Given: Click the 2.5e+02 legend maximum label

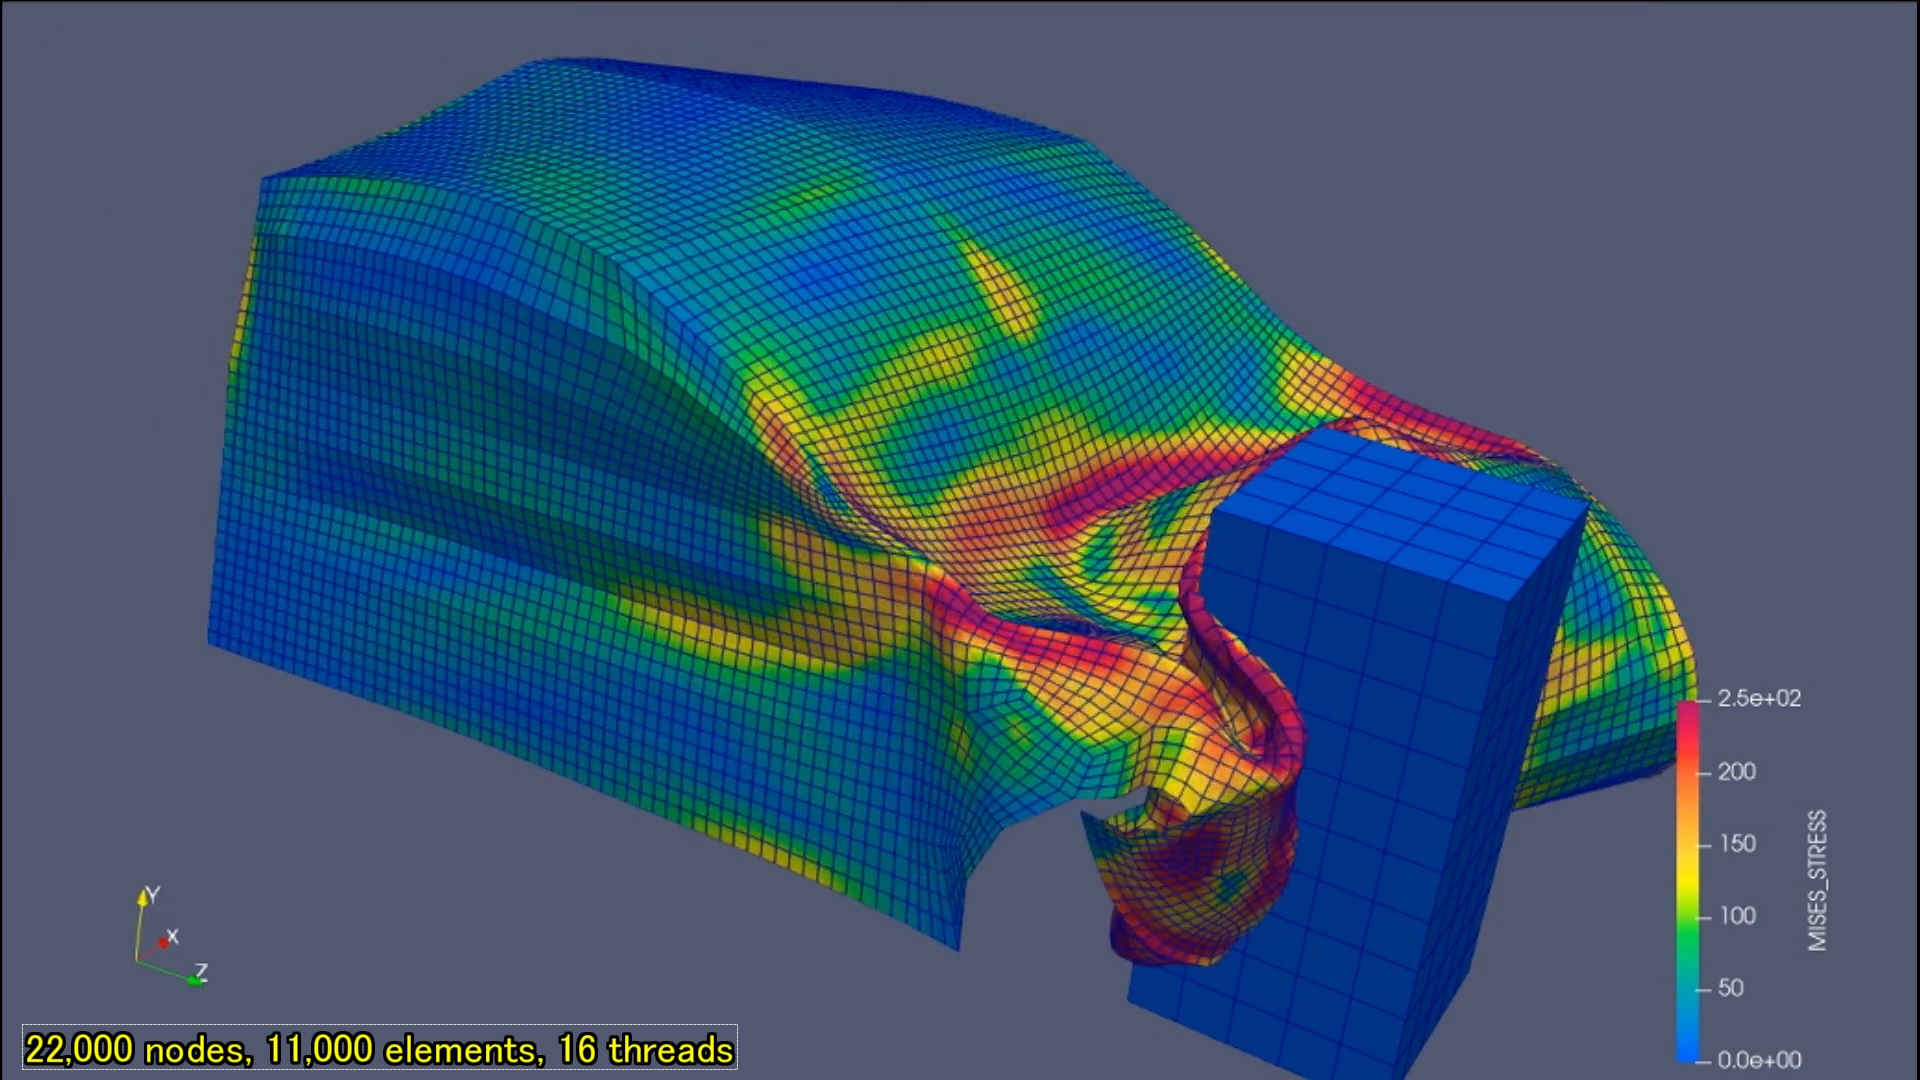Looking at the screenshot, I should (1758, 699).
